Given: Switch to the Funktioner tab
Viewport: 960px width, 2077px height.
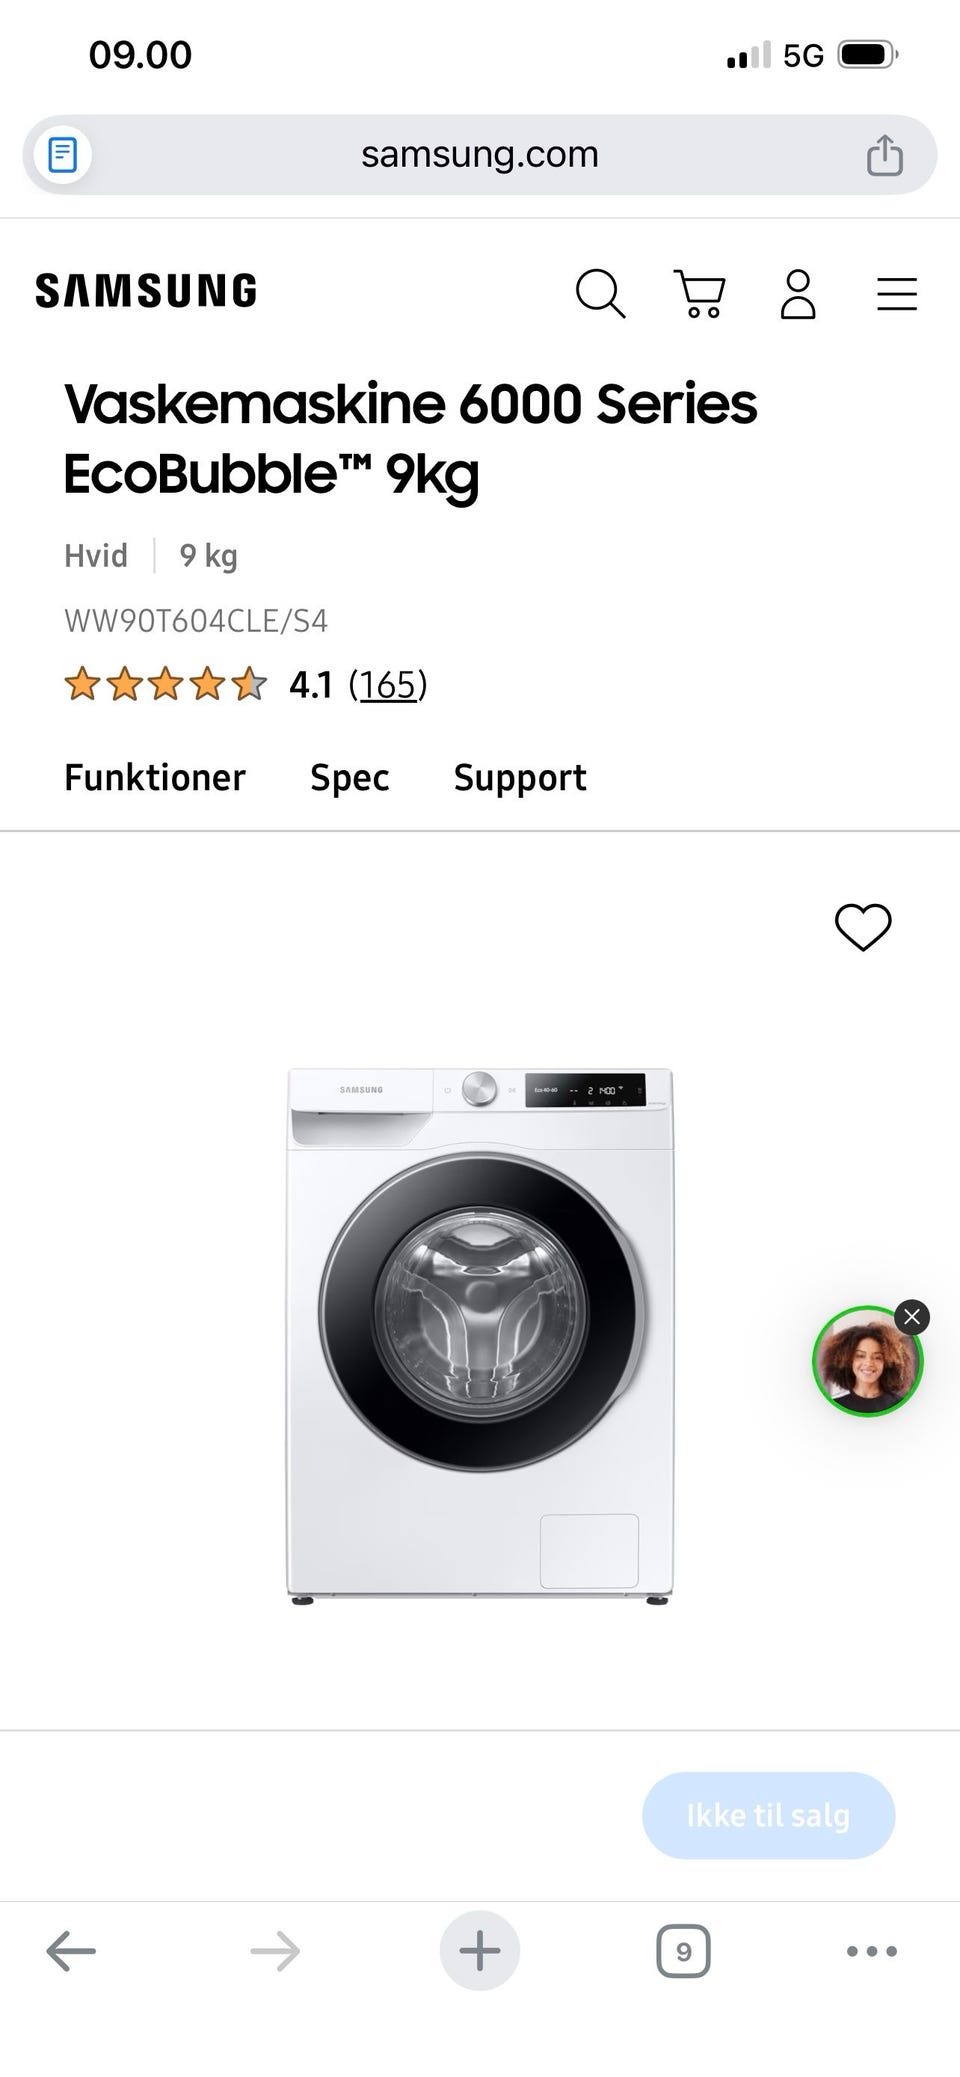Looking at the screenshot, I should click(x=155, y=778).
